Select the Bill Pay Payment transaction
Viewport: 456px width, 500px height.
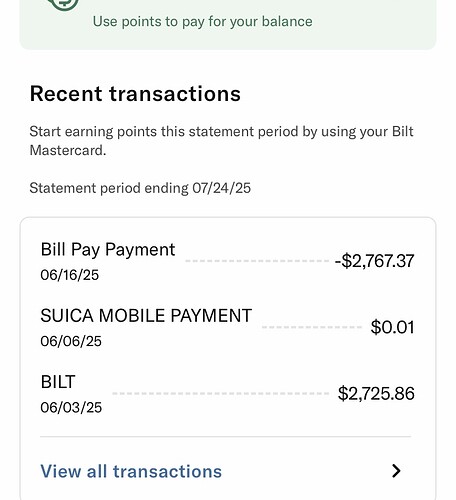point(227,262)
